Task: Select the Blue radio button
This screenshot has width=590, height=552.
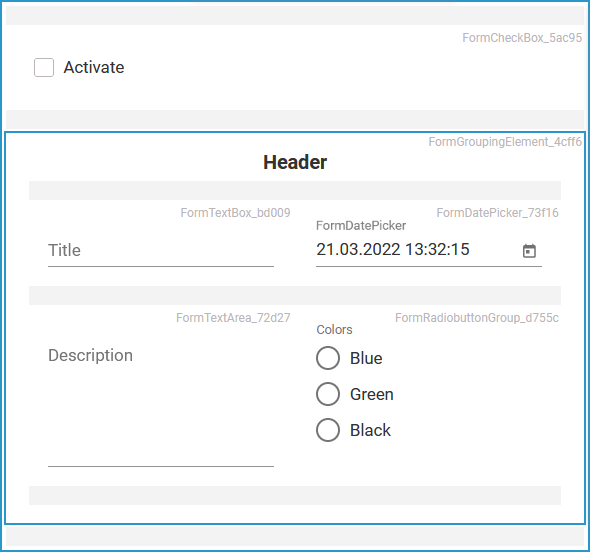Action: (x=328, y=358)
